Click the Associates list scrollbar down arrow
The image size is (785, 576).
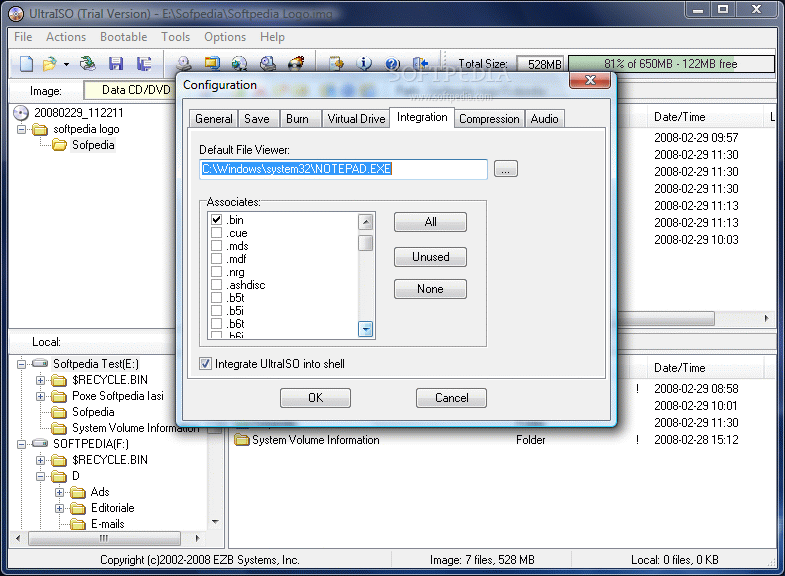point(366,329)
